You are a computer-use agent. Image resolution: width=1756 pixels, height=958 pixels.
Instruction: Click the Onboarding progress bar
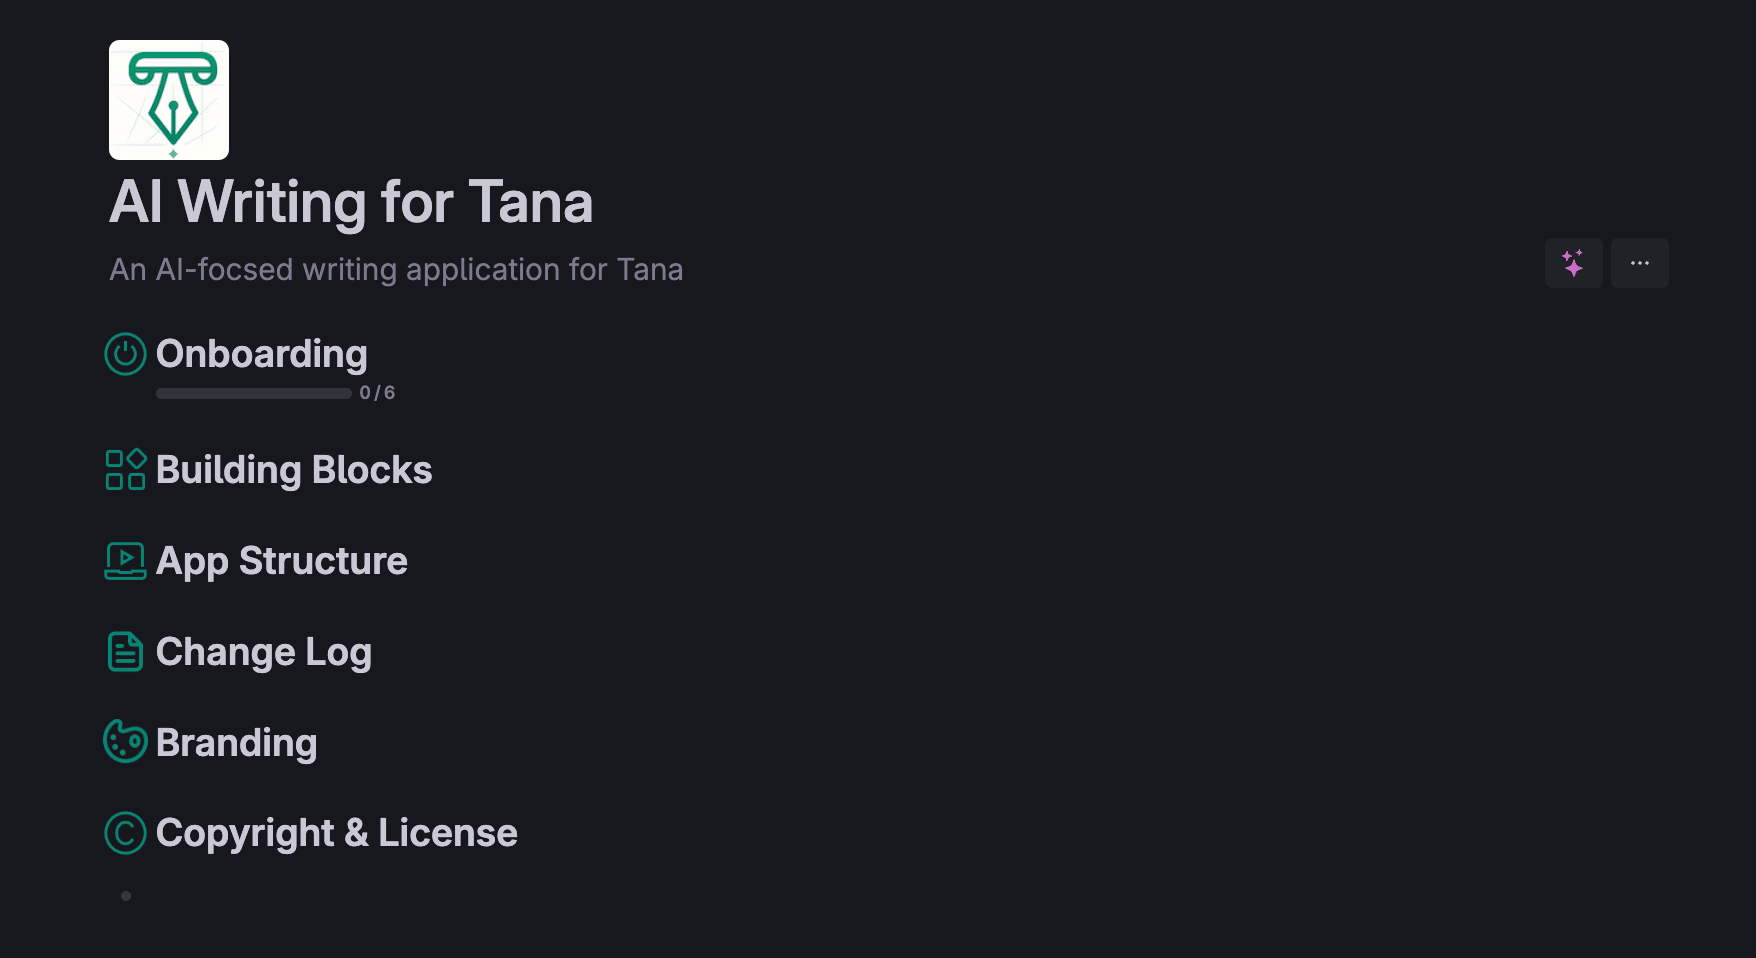253,393
